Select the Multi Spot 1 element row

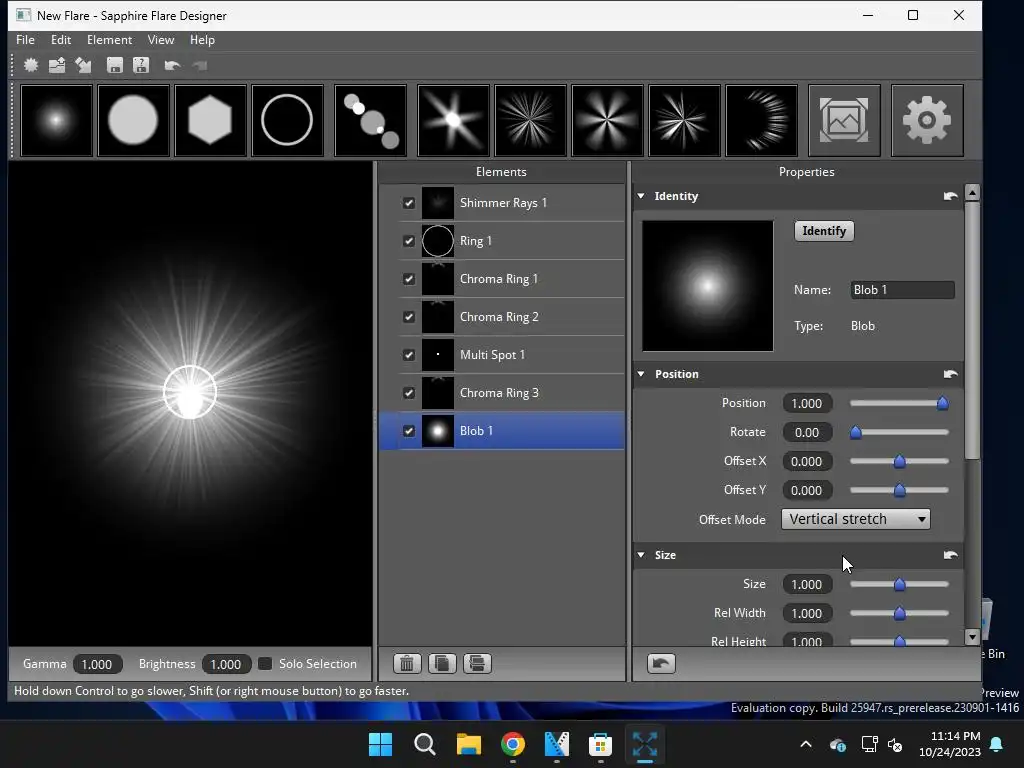502,355
